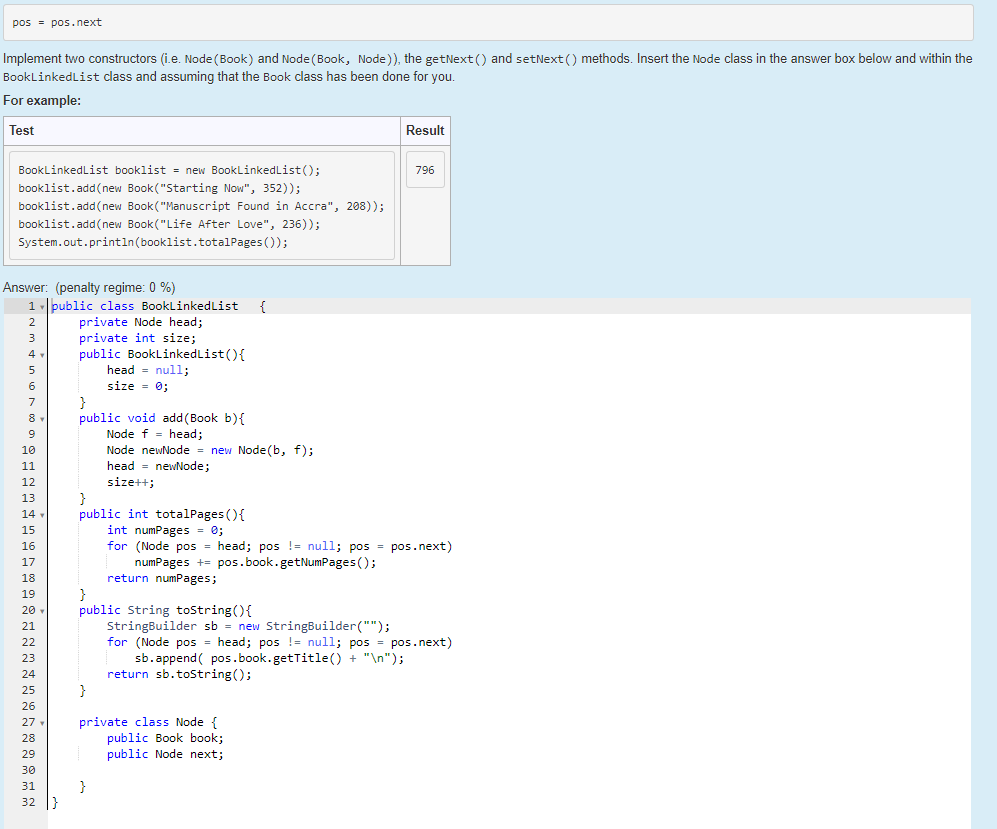Click code line 'return sb.toString();'
Viewport: 997px width, 829px height.
(179, 674)
